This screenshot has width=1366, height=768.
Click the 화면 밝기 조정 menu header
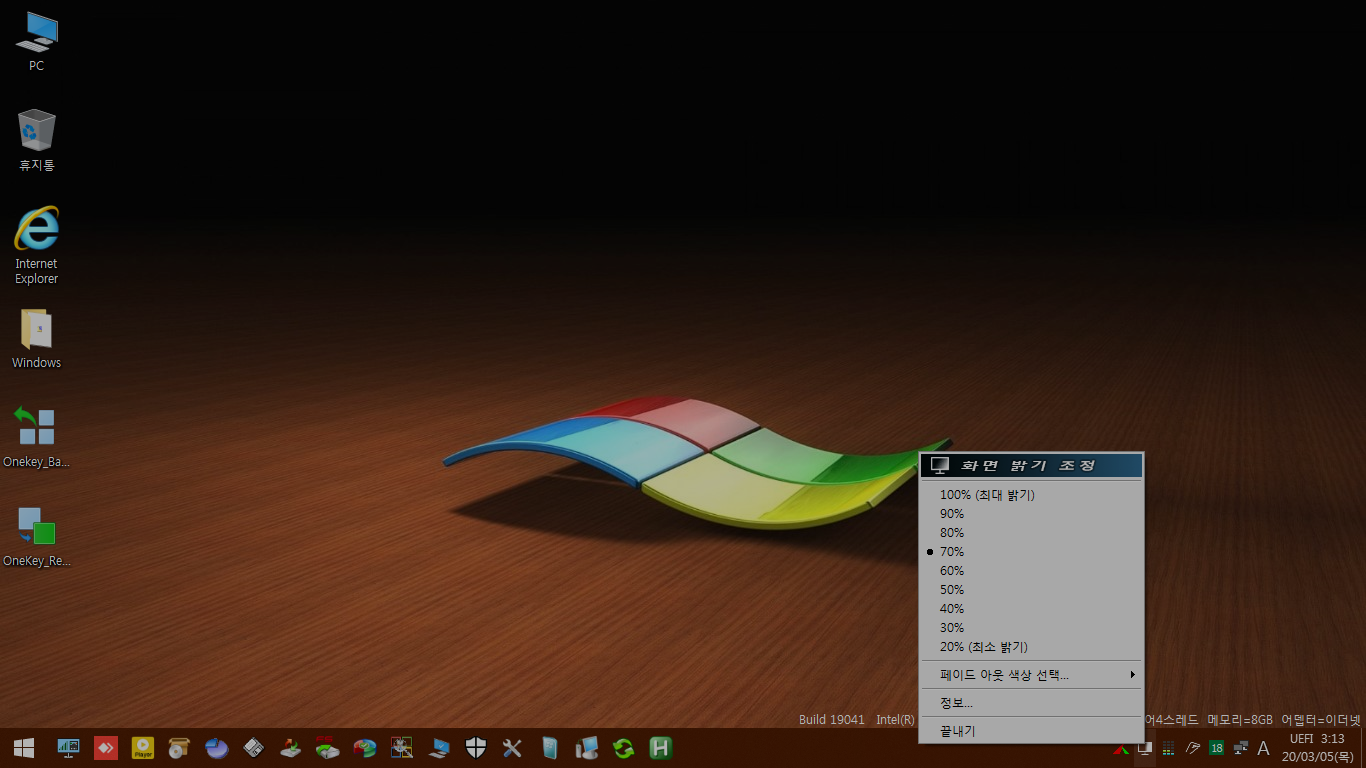click(1031, 465)
